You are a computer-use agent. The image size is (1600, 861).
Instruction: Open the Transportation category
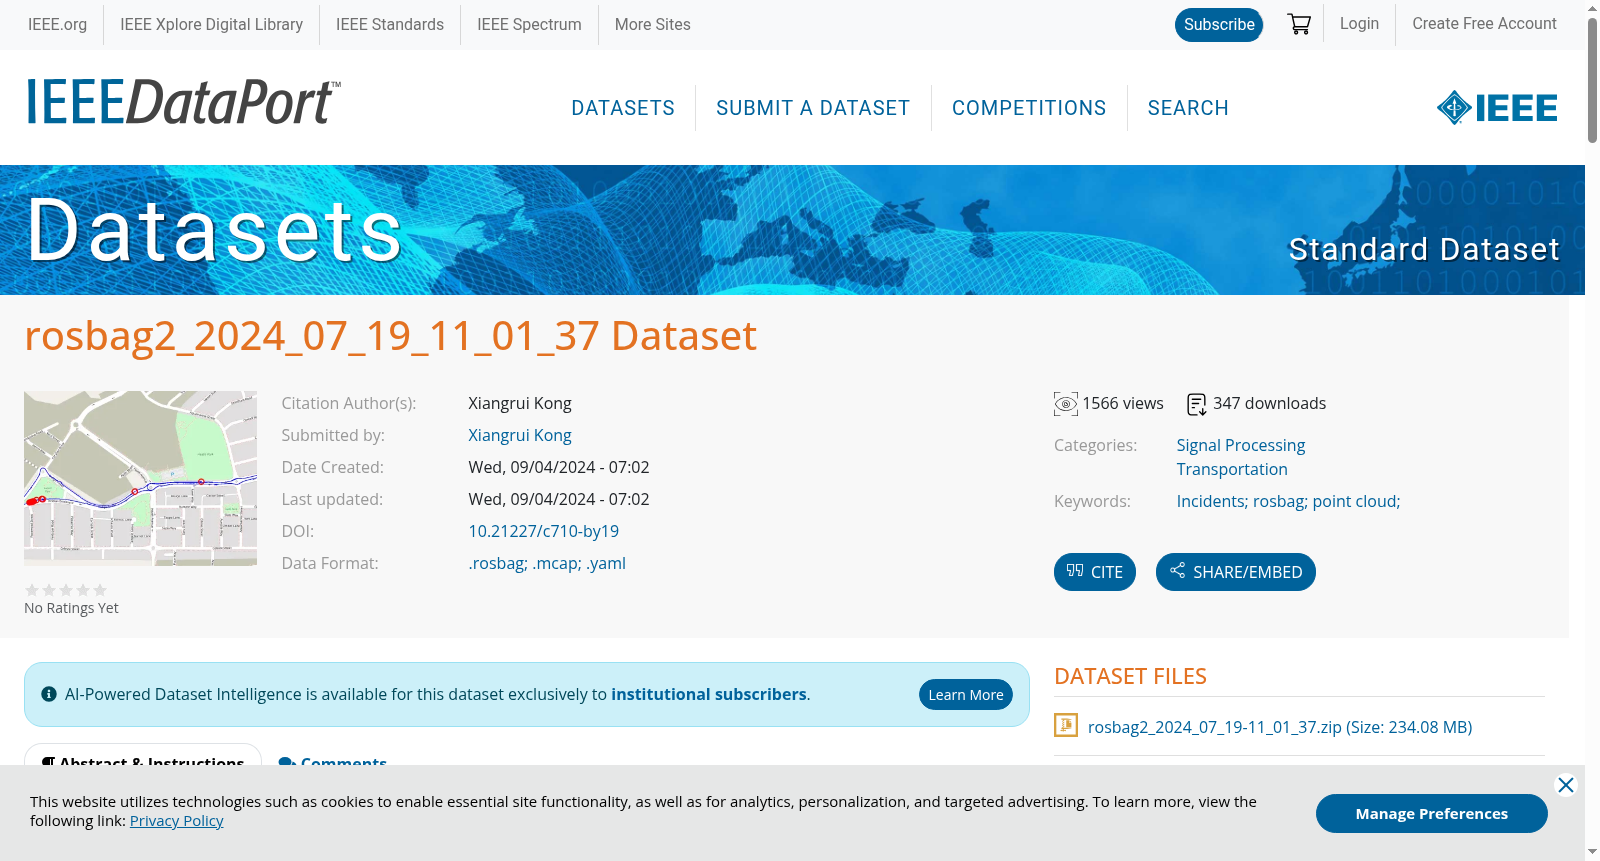pyautogui.click(x=1232, y=470)
